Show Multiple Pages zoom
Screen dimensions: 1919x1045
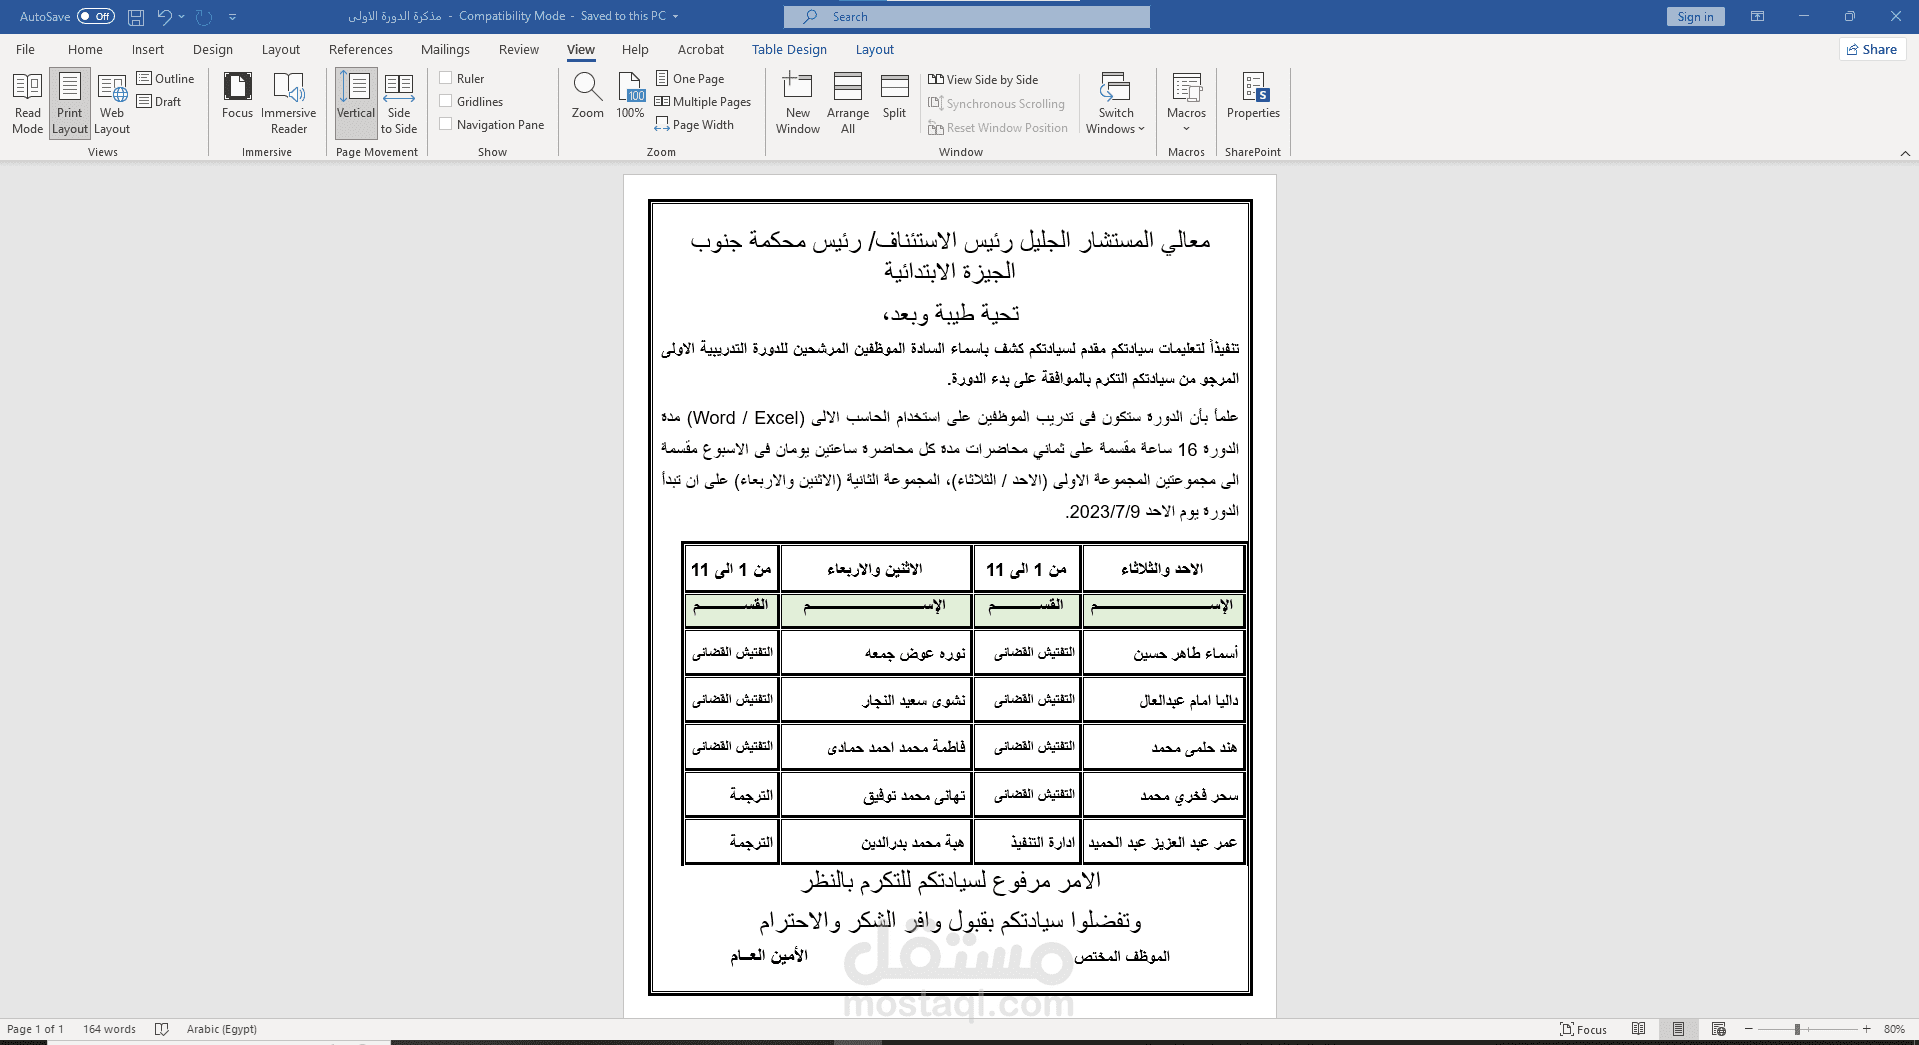point(703,101)
